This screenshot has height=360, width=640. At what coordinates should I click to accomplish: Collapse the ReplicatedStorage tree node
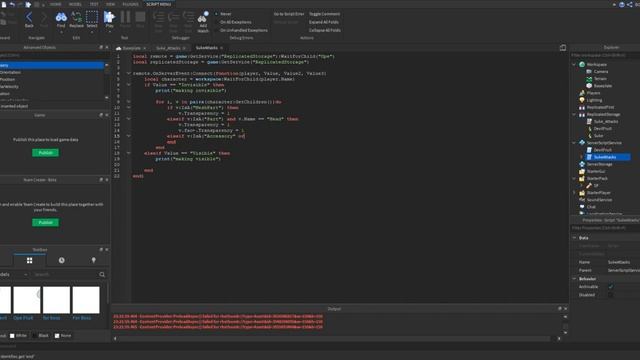(x=574, y=114)
